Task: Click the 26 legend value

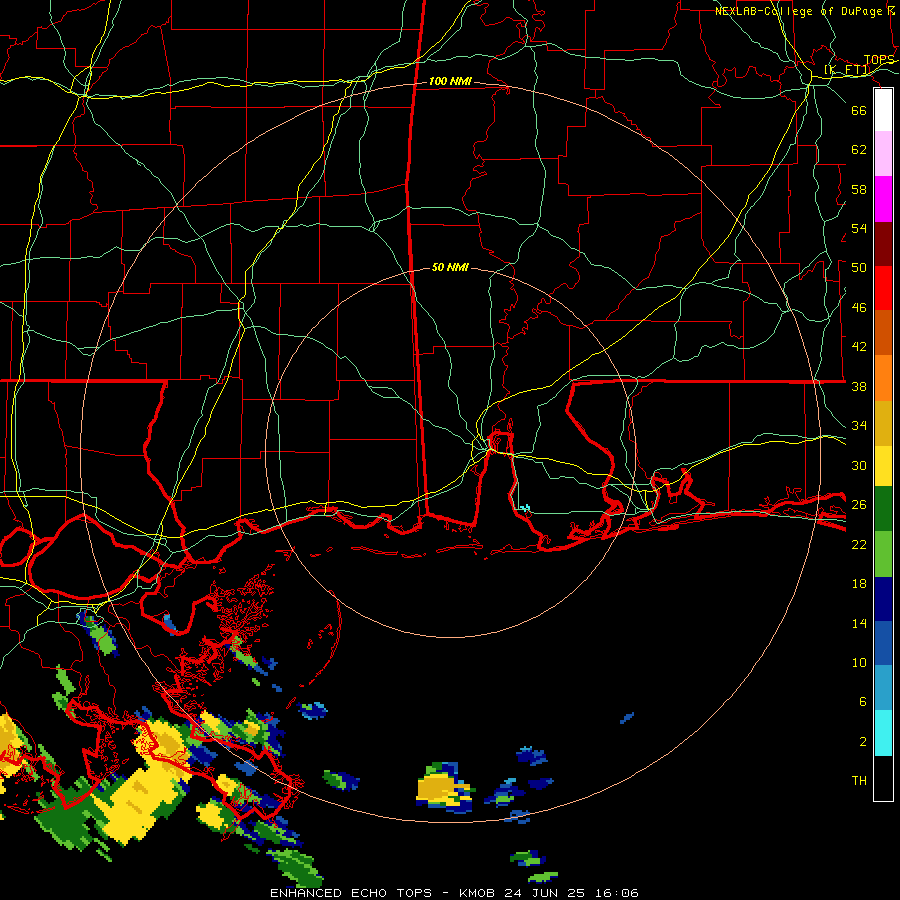Action: click(x=859, y=505)
